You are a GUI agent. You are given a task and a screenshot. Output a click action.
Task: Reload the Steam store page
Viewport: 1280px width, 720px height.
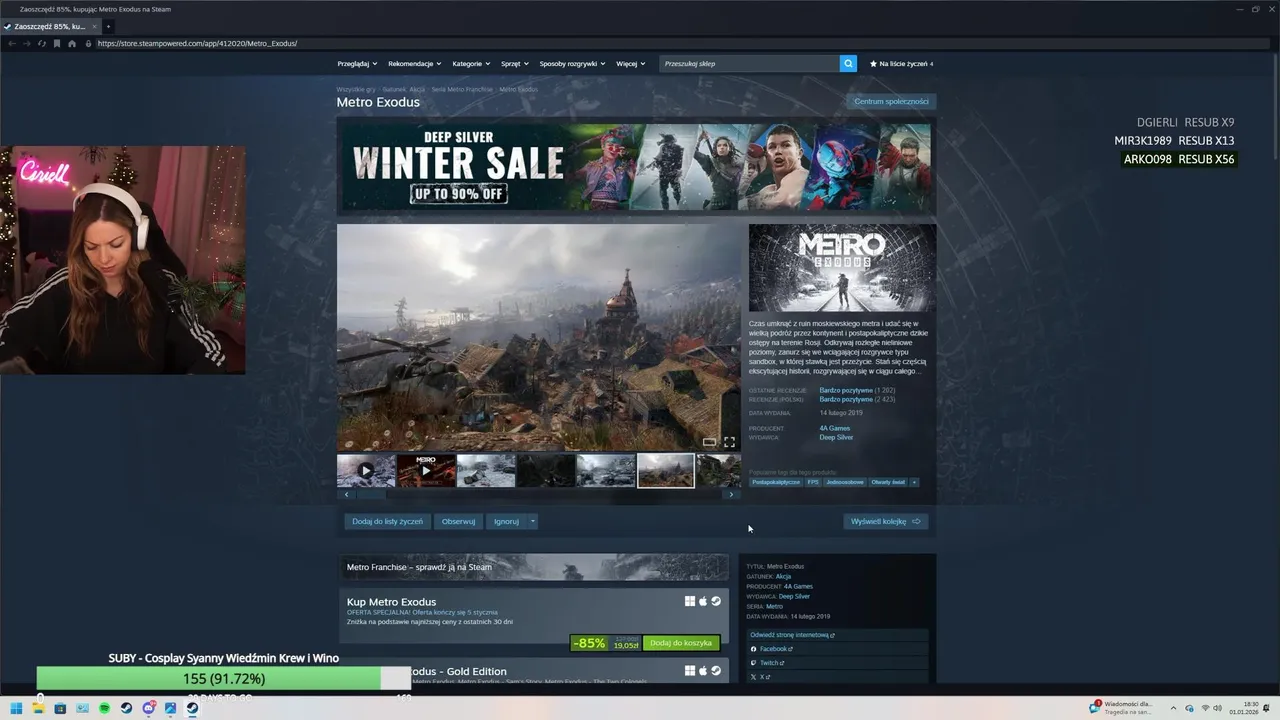42,44
